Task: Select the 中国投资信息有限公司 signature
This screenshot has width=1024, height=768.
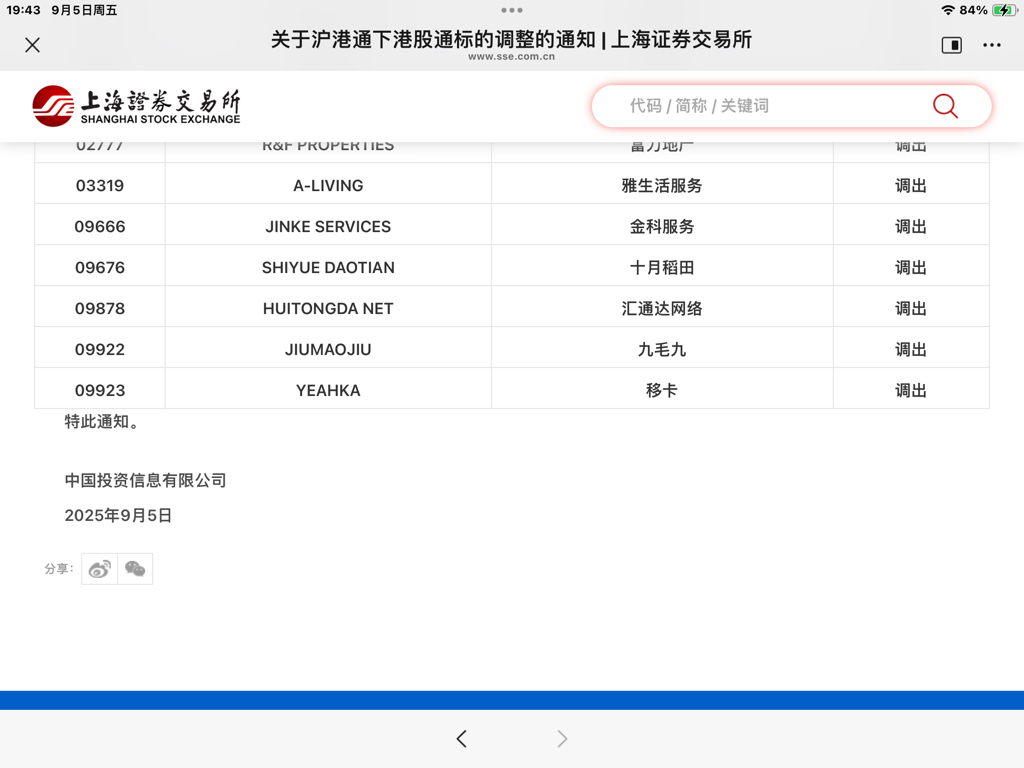Action: [145, 481]
